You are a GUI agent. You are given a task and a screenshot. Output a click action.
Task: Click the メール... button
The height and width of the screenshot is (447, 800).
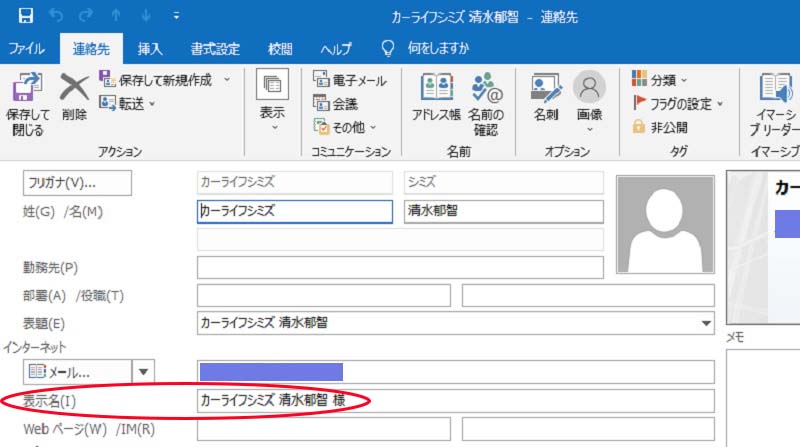76,372
